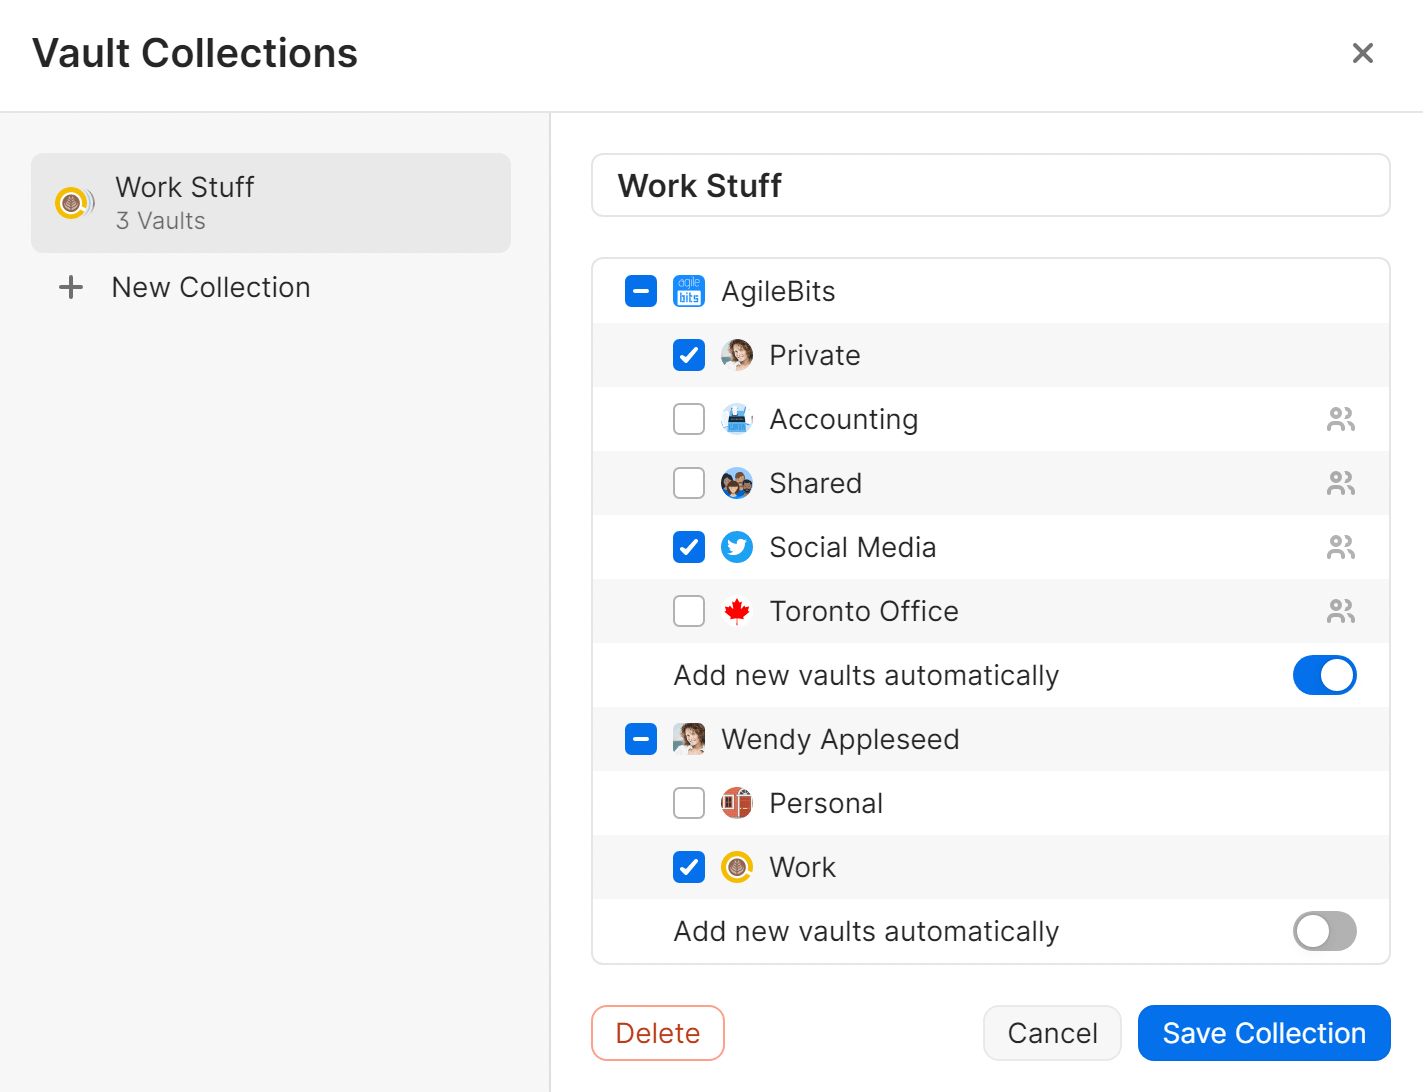Enable Wendy Appleseed add new vaults automatically switch
Screen dimensions: 1423x1092
tap(1325, 931)
